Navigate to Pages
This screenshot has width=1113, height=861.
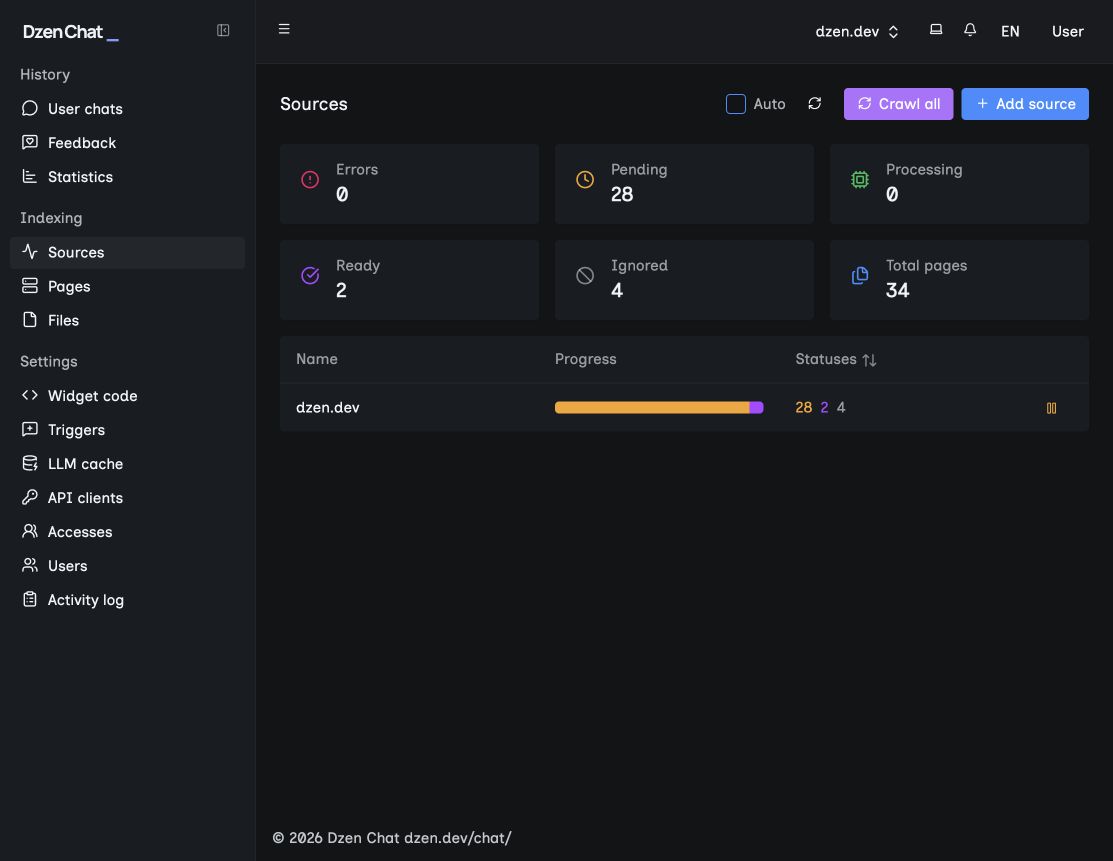pos(128,286)
